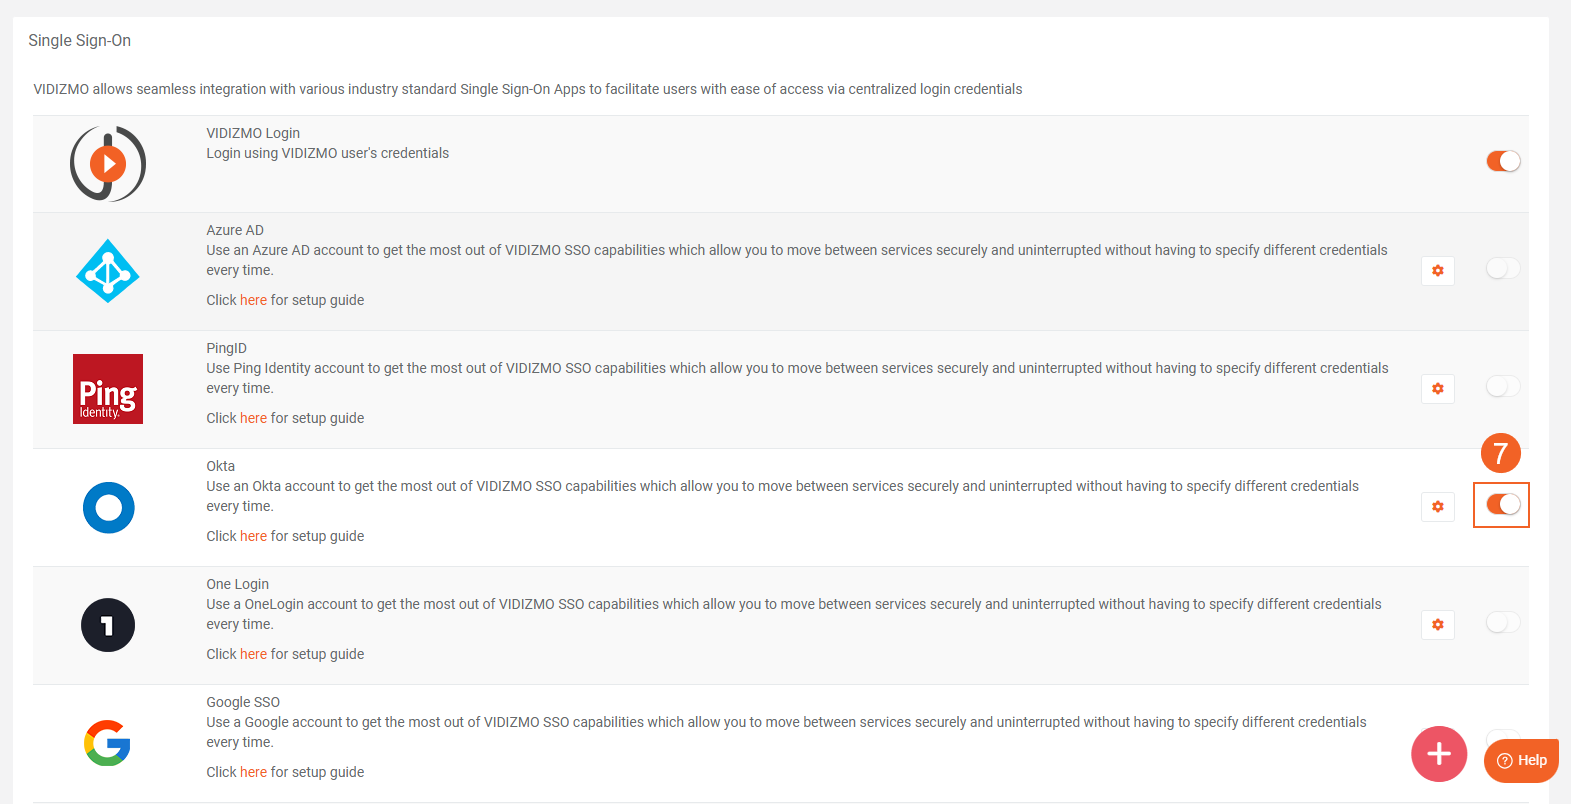Click the VIDIZMO Login logo

108,164
